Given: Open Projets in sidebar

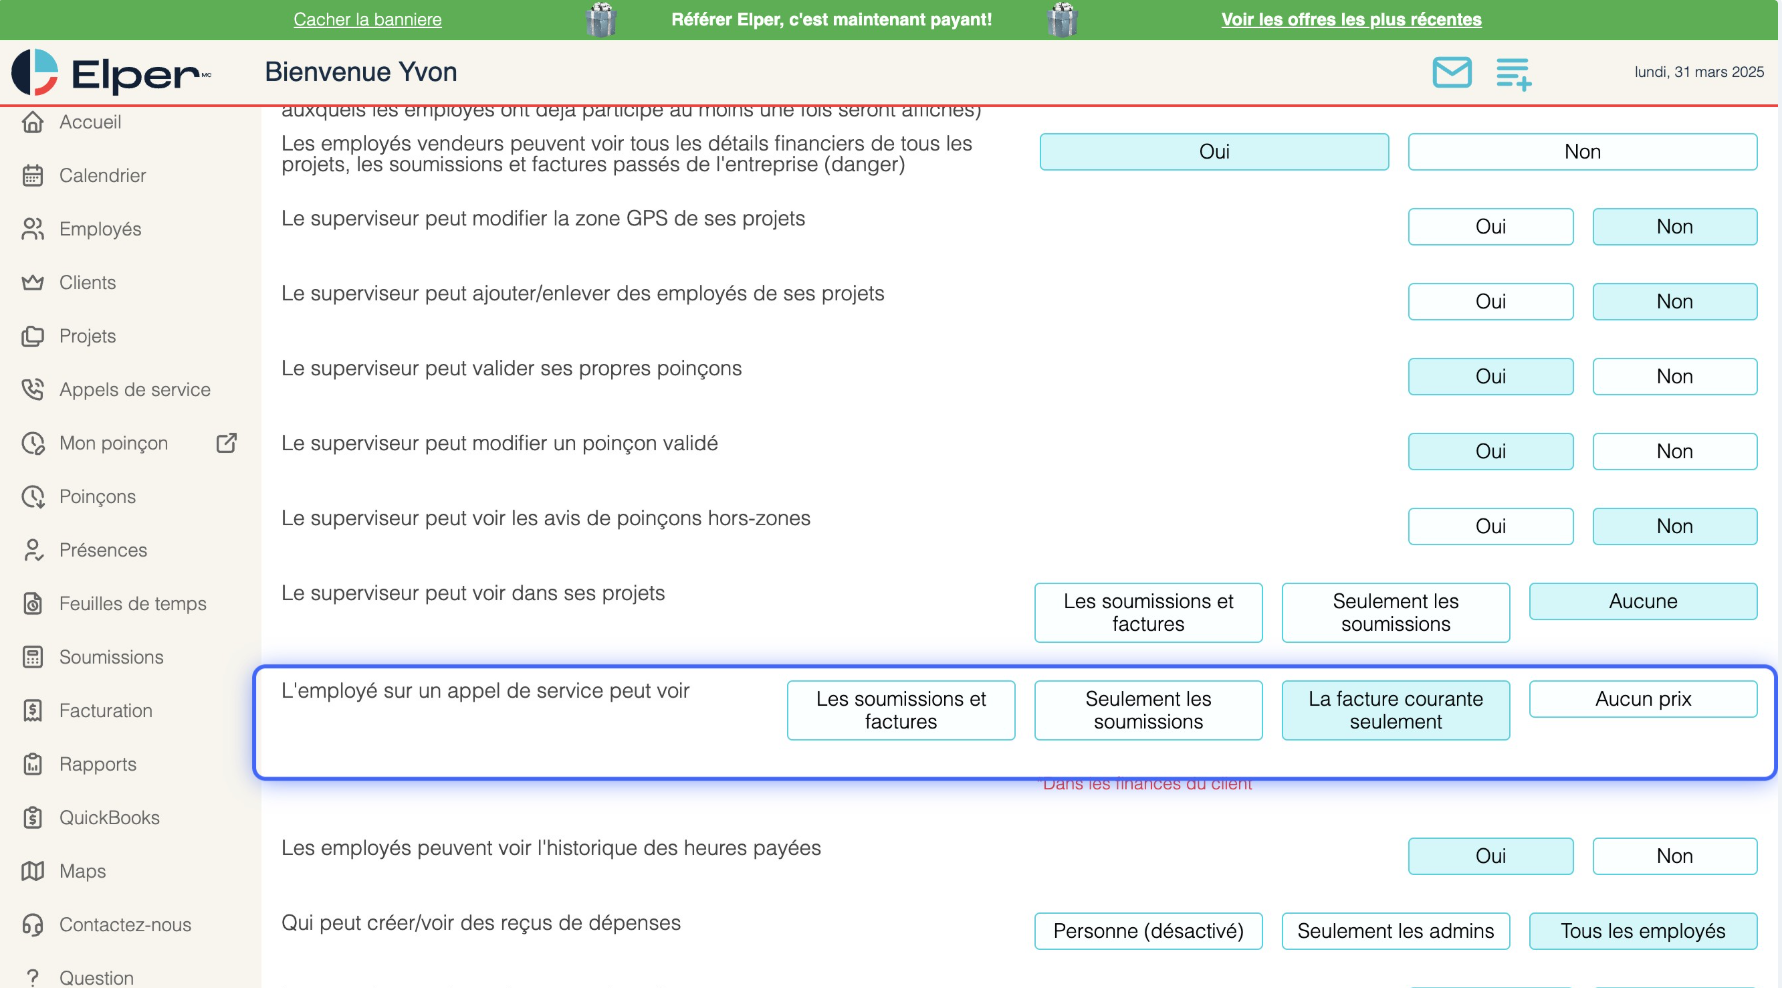Looking at the screenshot, I should (x=87, y=336).
